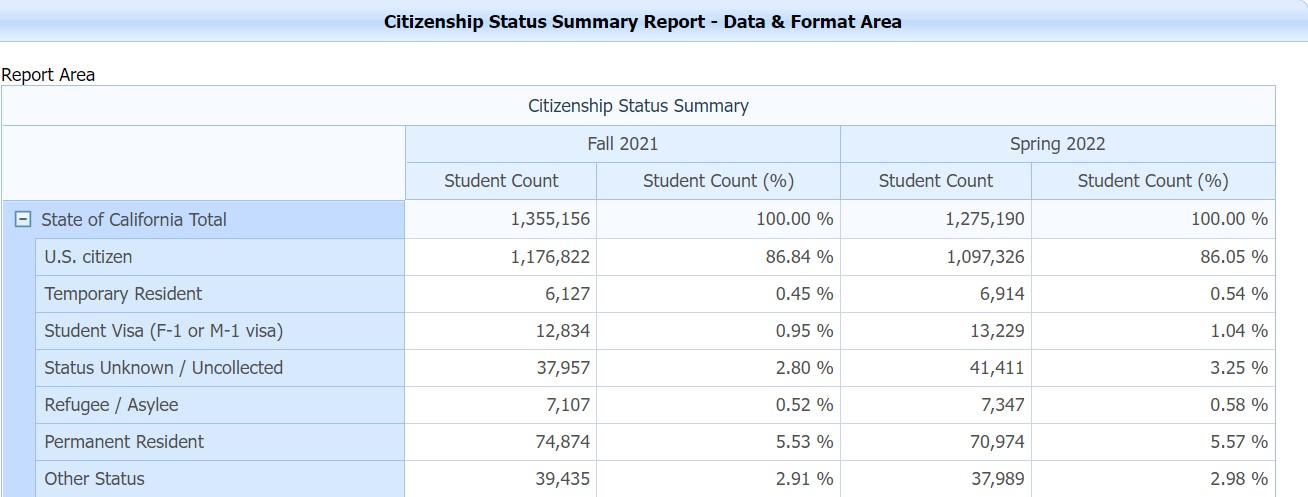Click the cell showing 70,974

click(936, 442)
